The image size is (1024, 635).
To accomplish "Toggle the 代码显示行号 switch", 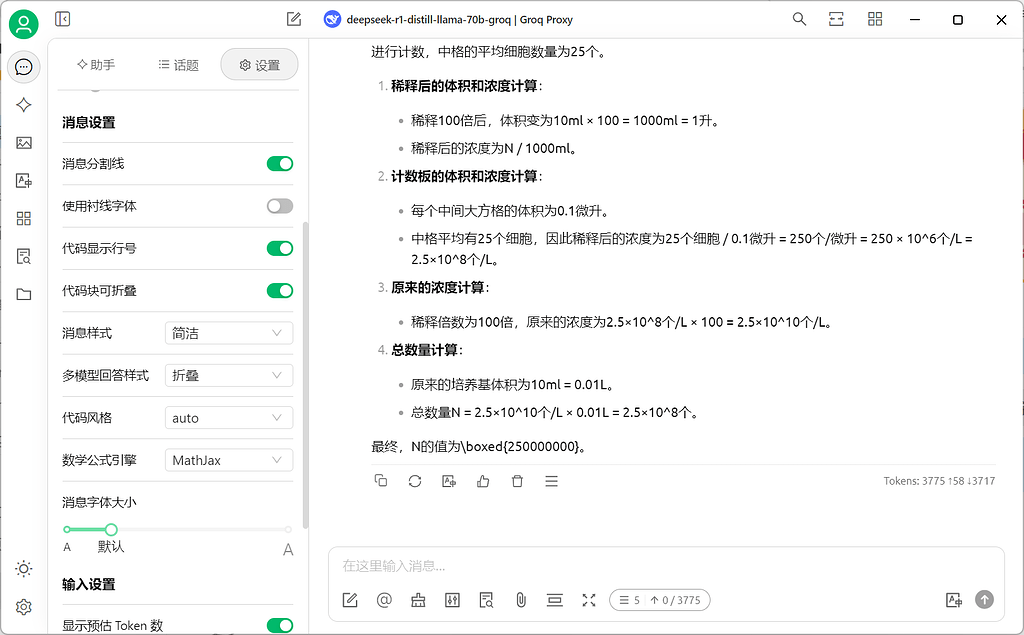I will click(x=280, y=248).
